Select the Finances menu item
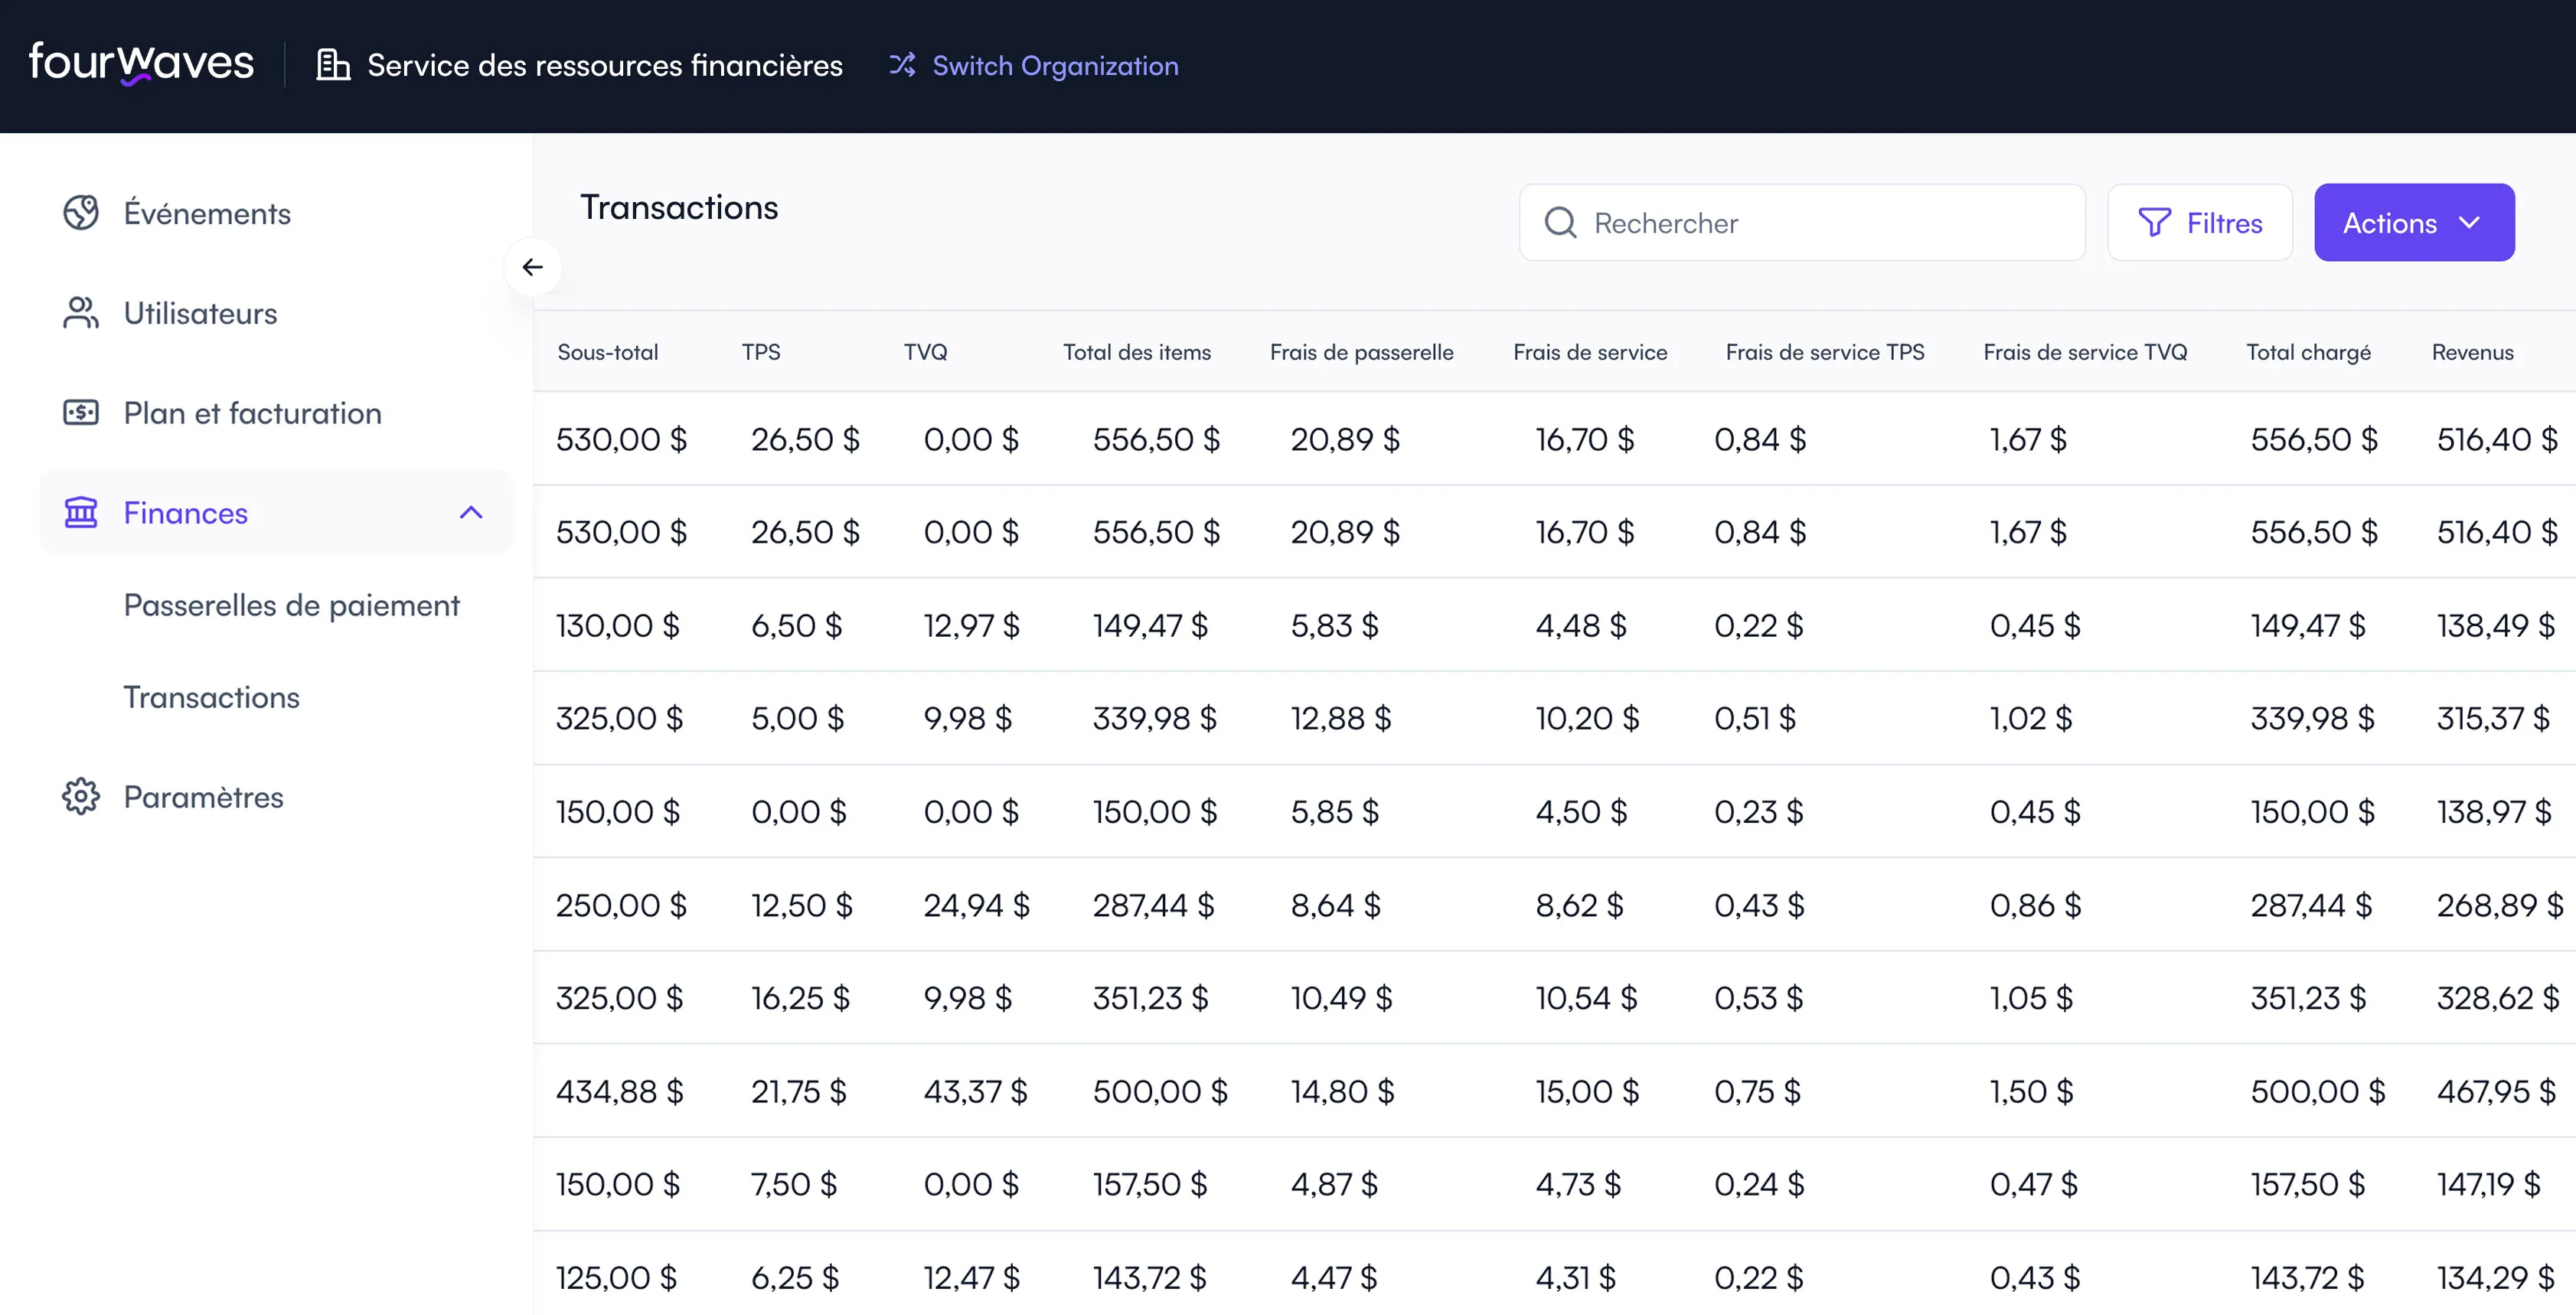 click(x=276, y=512)
